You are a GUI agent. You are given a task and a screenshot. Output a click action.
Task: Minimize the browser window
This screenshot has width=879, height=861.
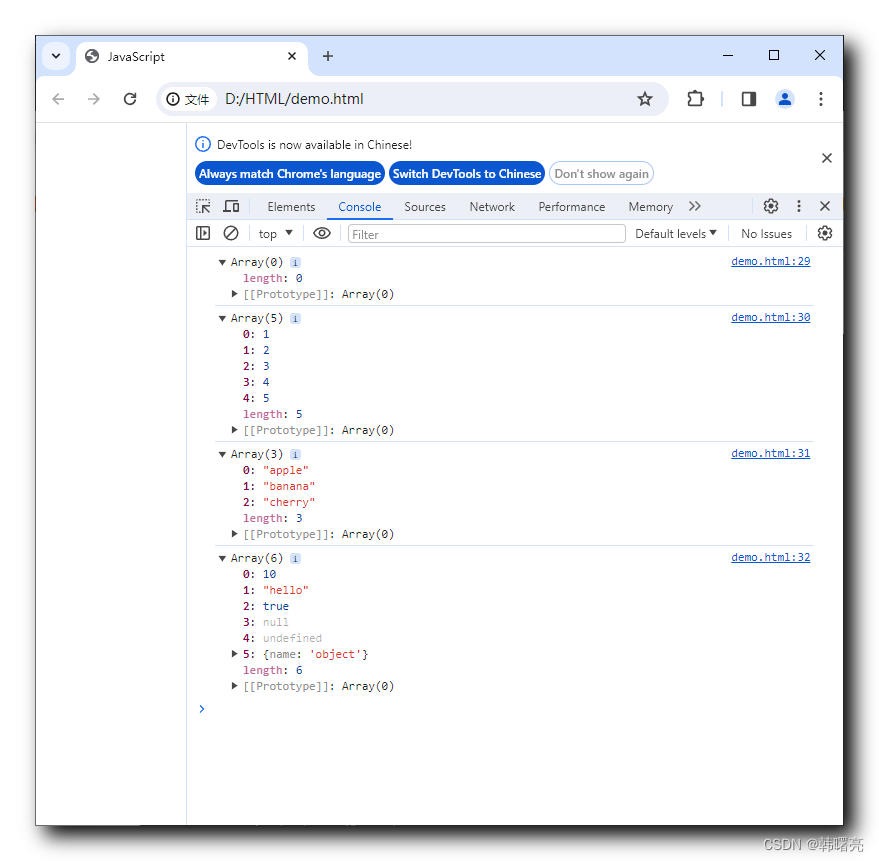(728, 55)
